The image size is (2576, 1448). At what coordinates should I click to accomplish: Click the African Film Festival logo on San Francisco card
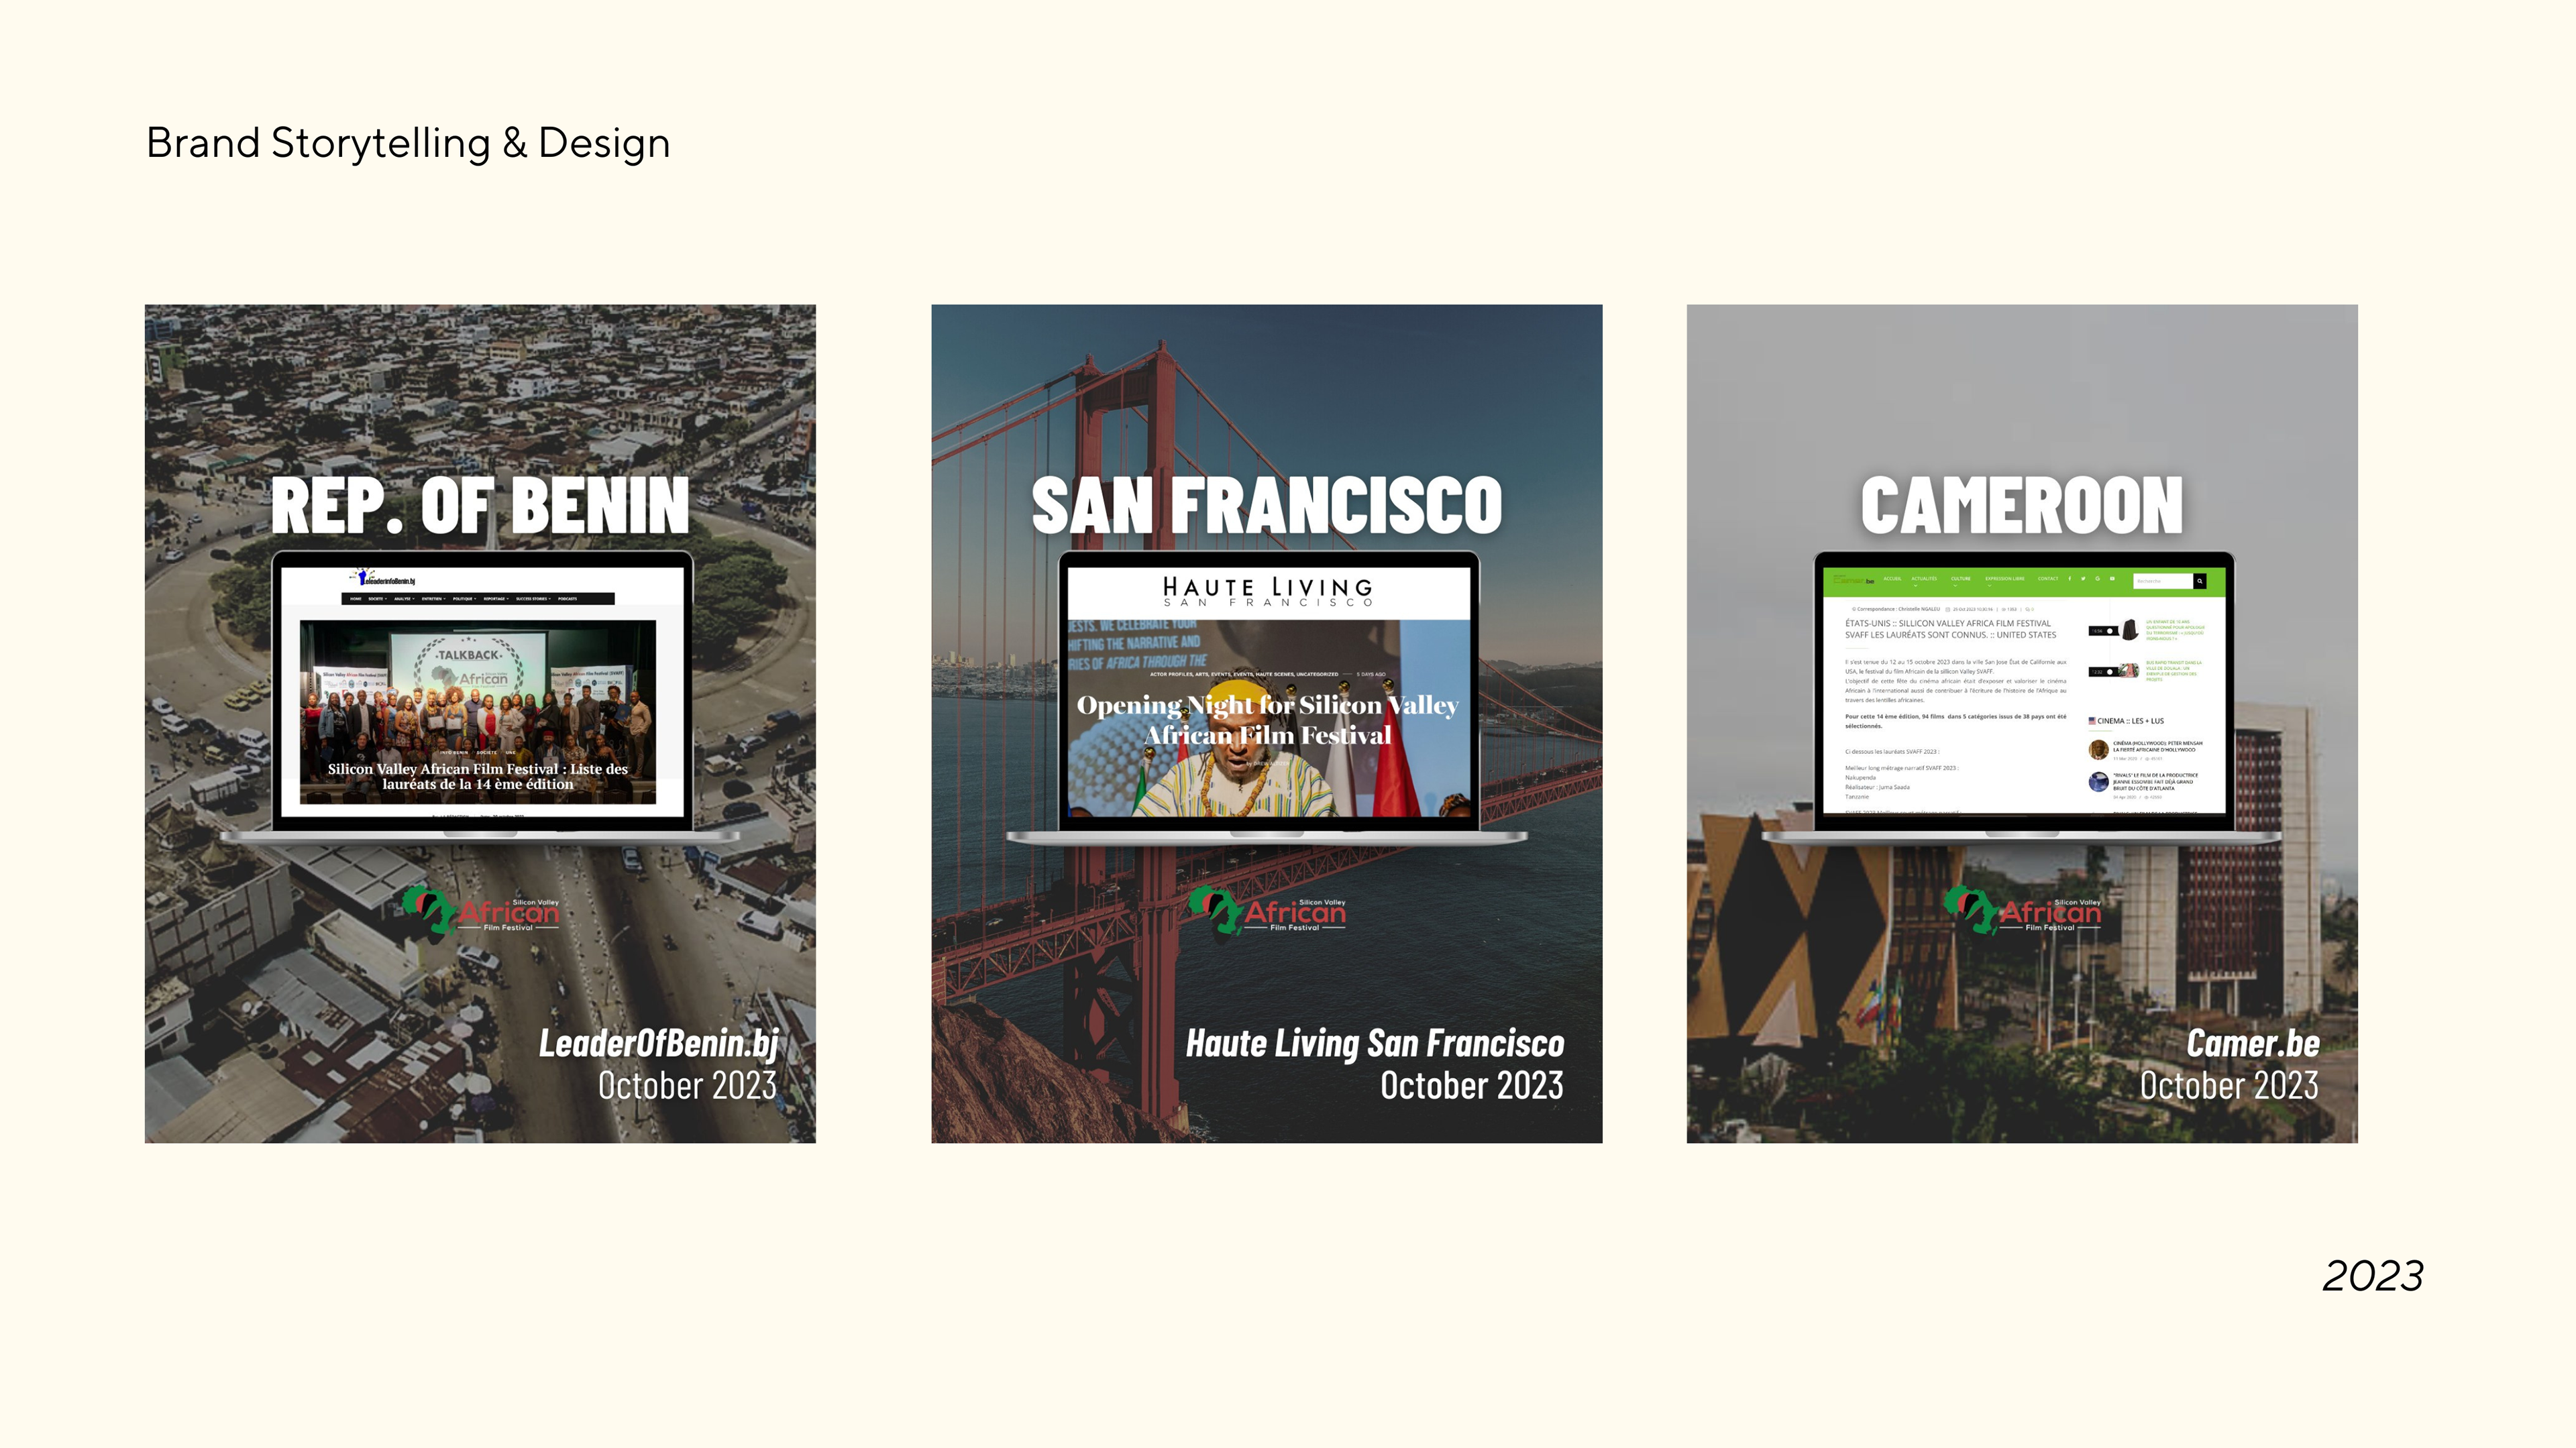point(1267,911)
